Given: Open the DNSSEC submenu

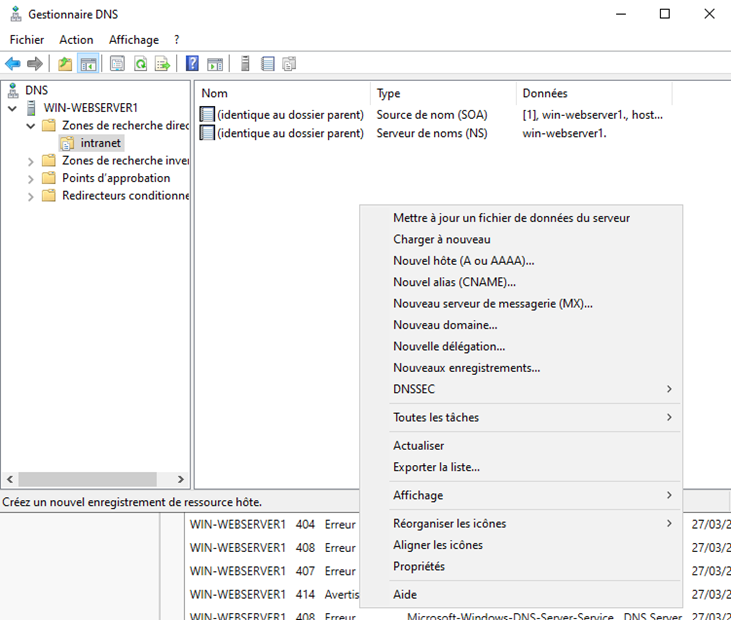Looking at the screenshot, I should click(521, 389).
